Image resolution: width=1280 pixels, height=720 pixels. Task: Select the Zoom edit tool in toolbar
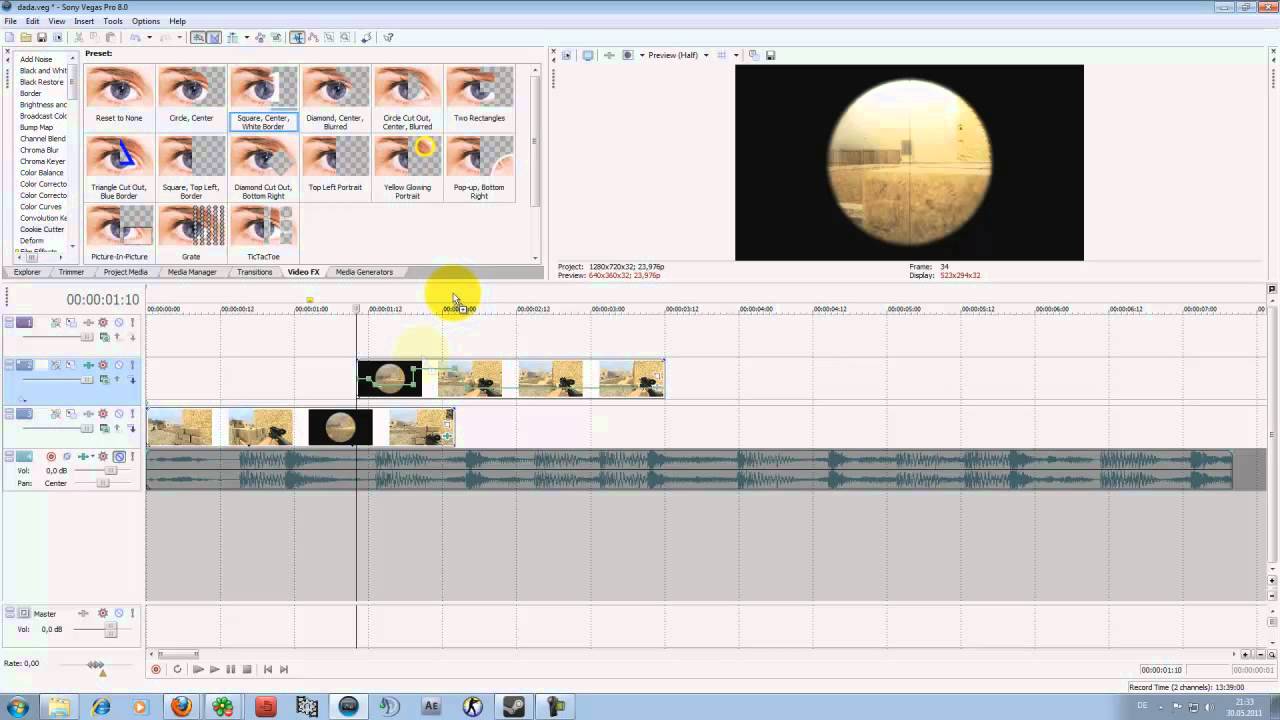click(345, 37)
